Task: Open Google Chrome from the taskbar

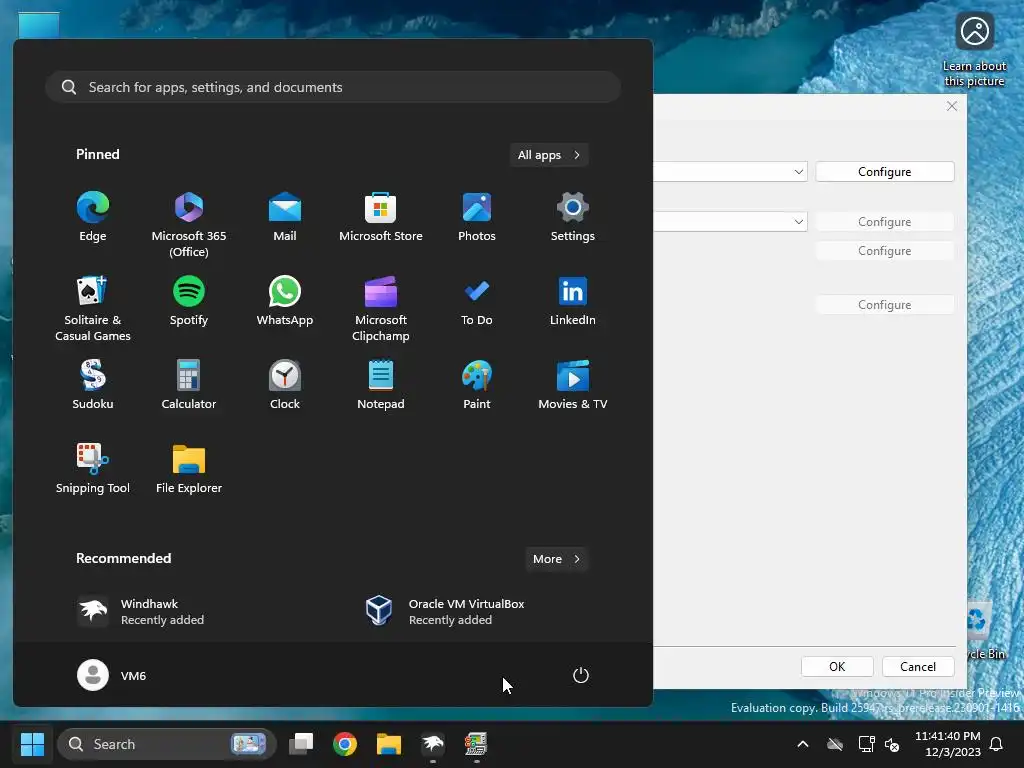Action: click(x=345, y=744)
